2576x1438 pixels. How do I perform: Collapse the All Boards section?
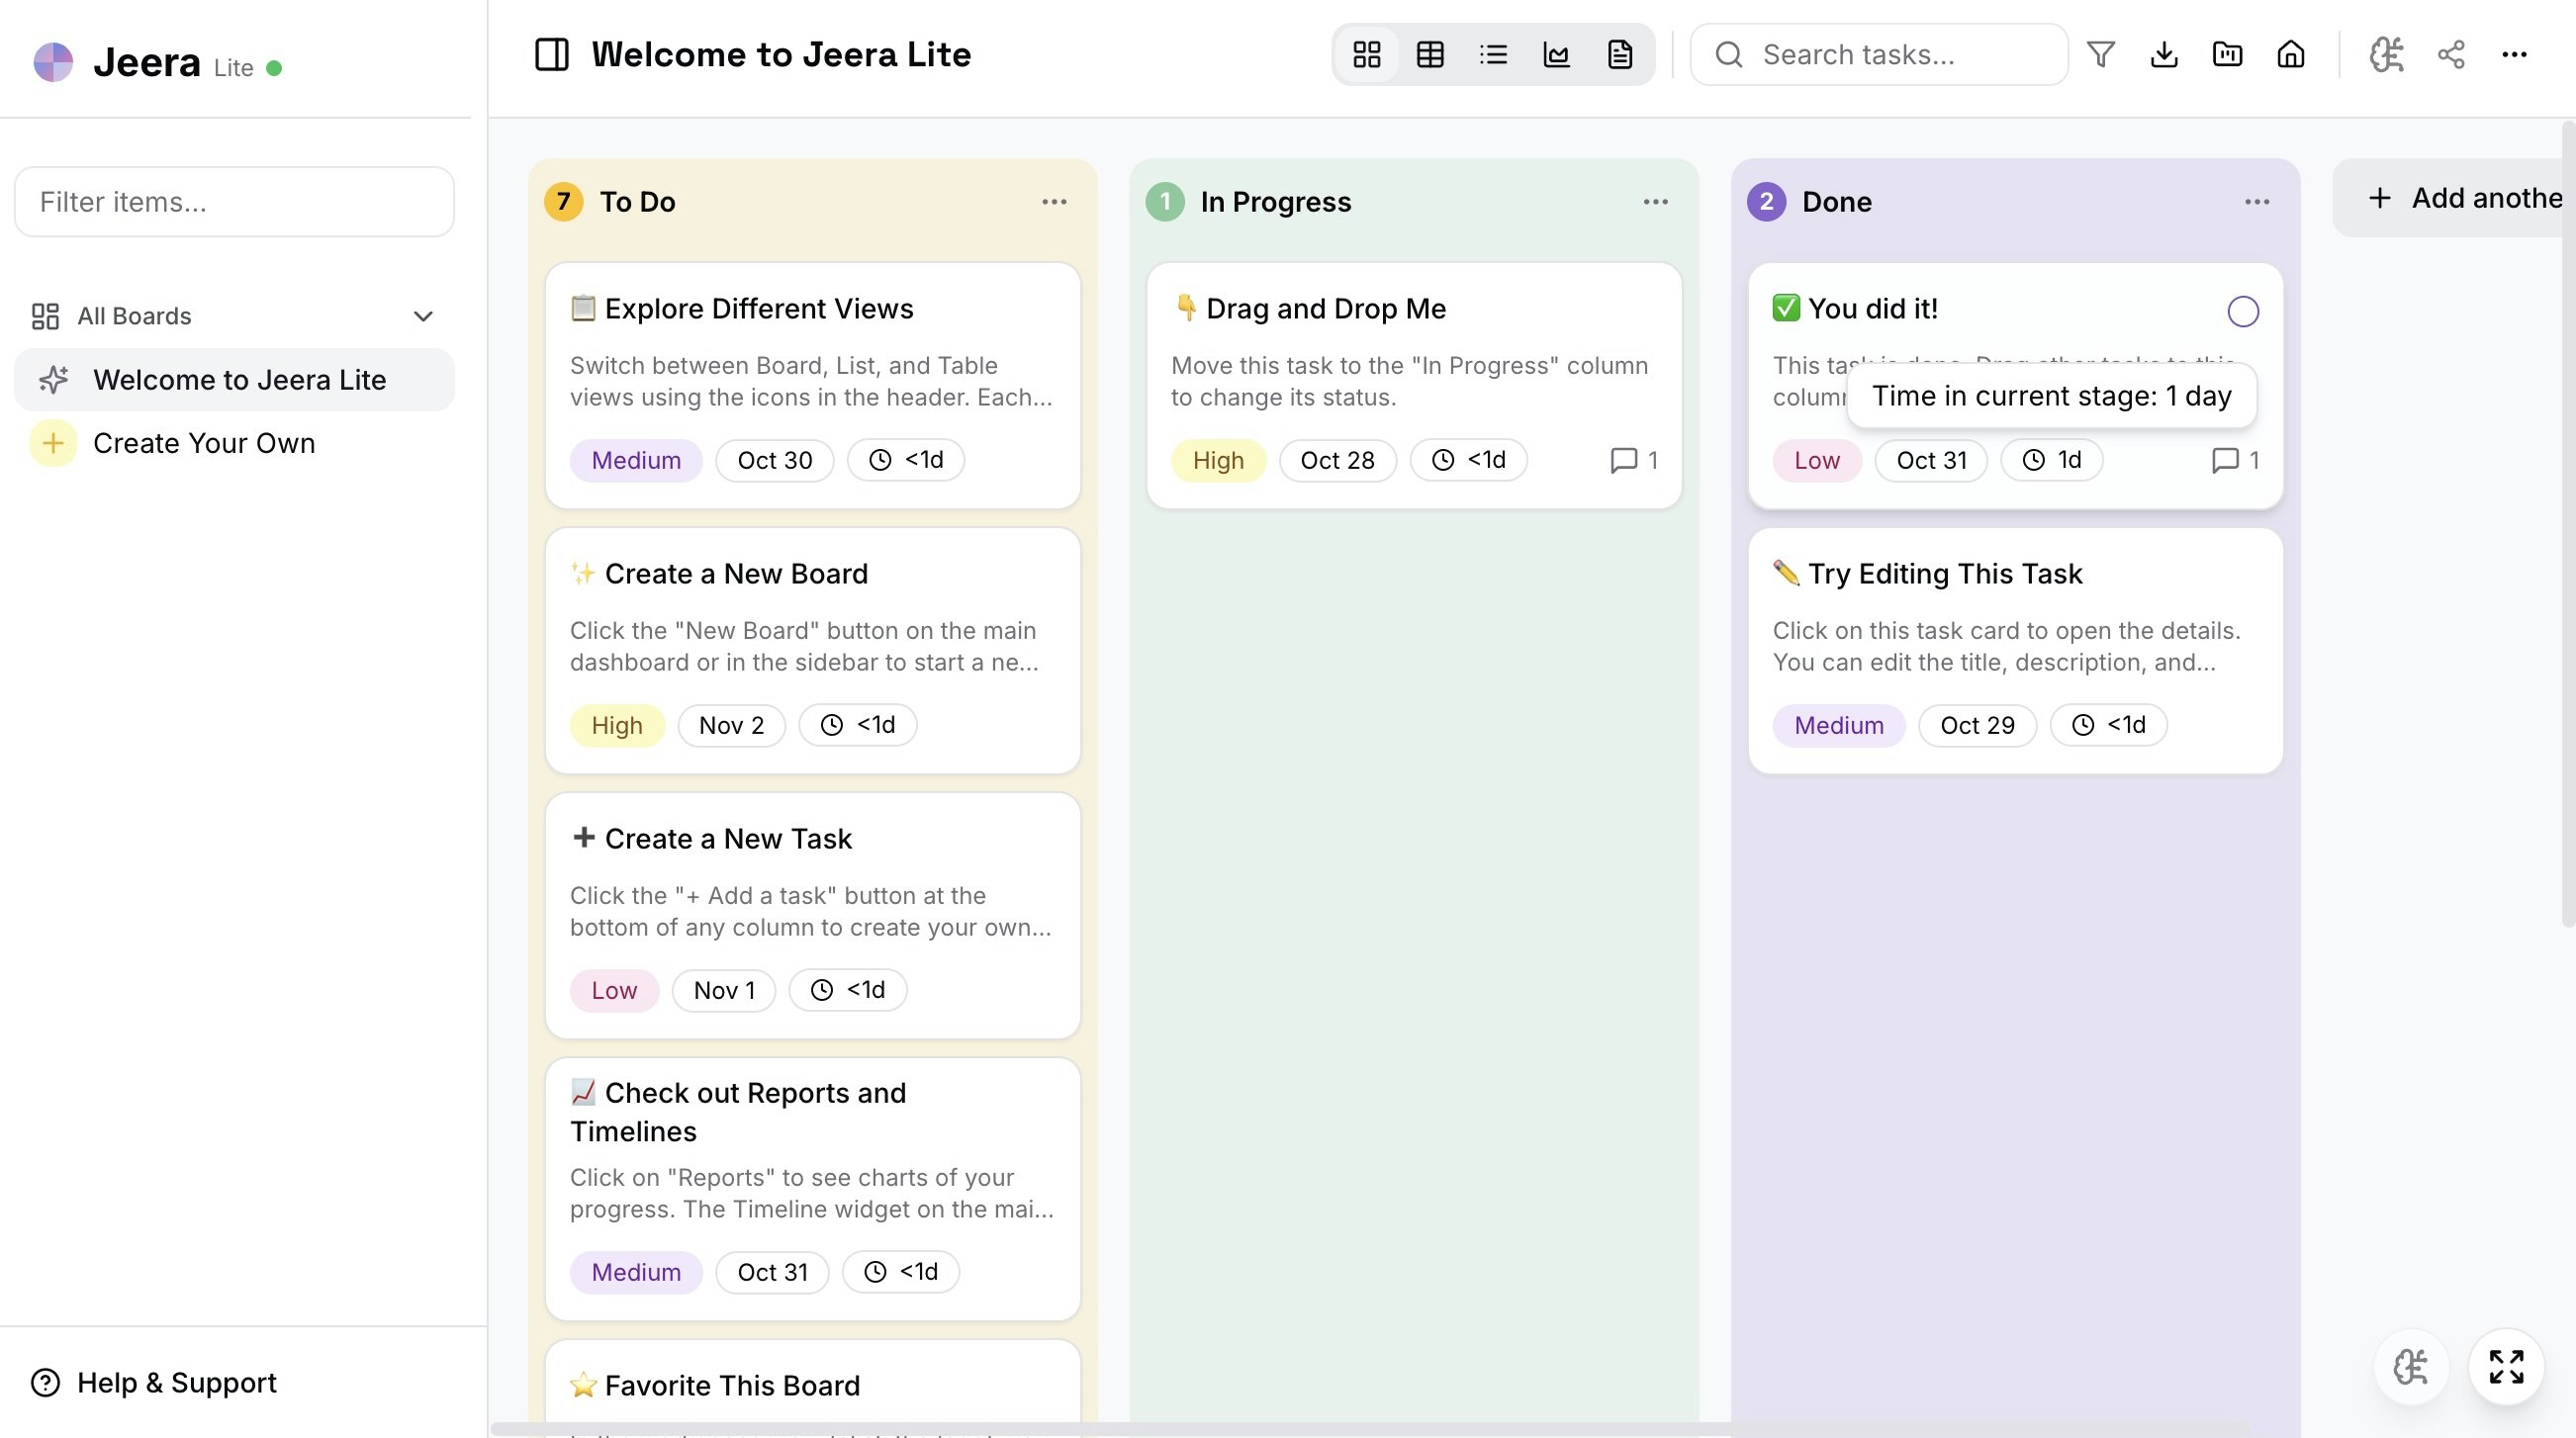[x=422, y=316]
